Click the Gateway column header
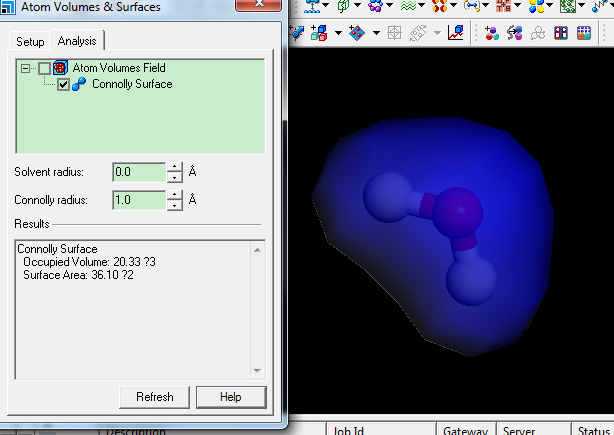614x435 pixels. 466,430
